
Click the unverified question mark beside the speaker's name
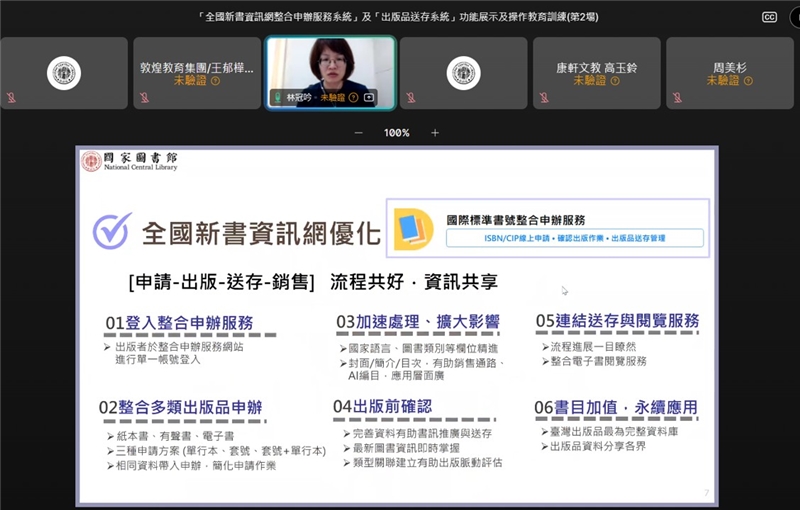[x=352, y=98]
